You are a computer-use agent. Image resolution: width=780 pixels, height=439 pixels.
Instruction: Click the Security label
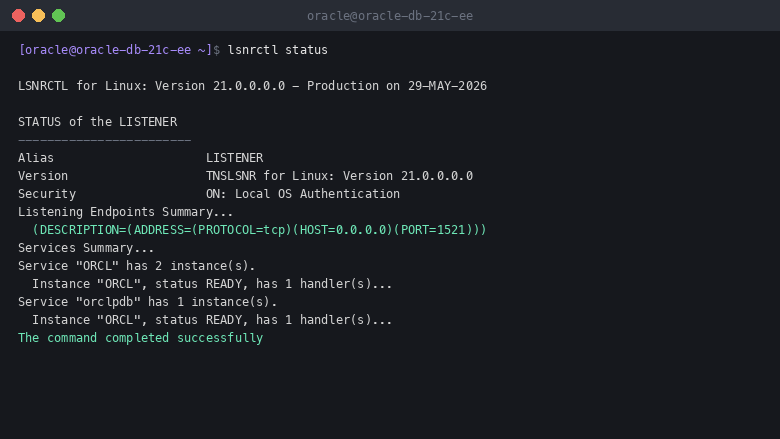47,194
